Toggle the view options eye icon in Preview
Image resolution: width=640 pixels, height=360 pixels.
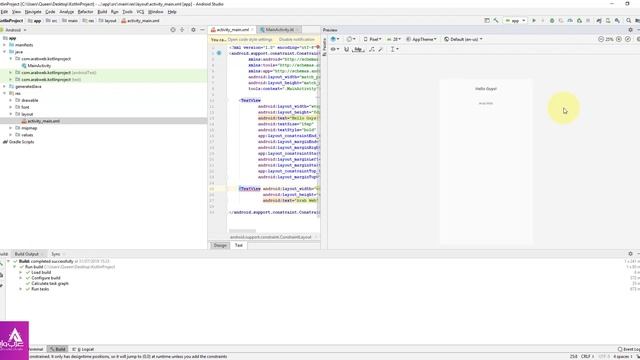point(335,49)
